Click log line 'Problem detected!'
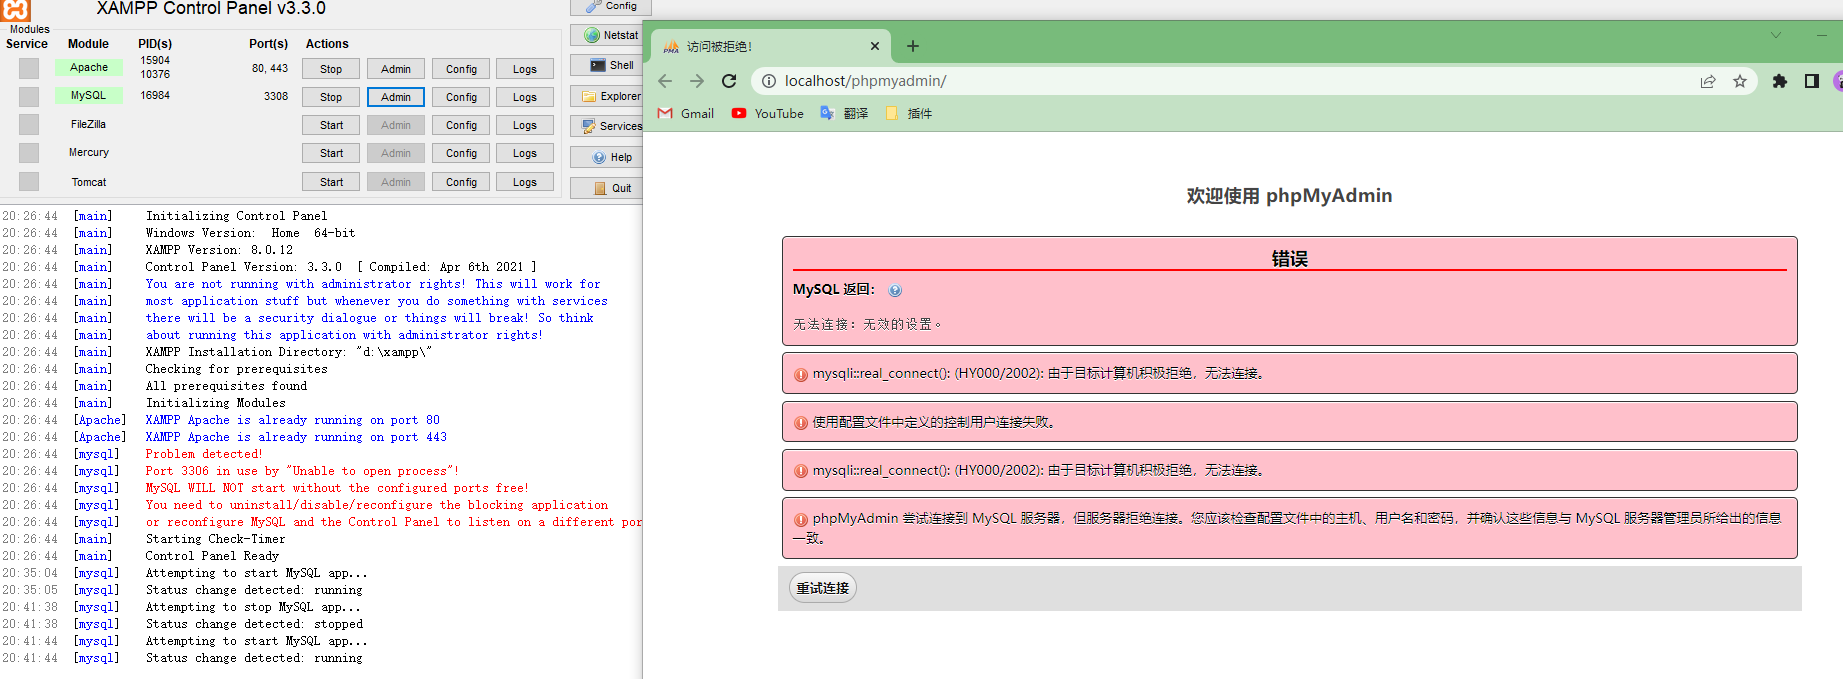 [204, 454]
